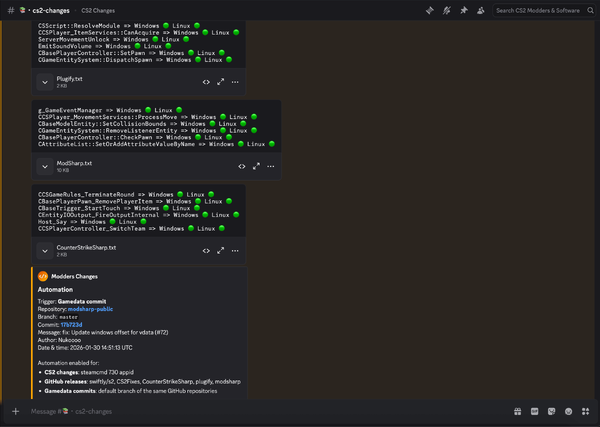
Task: Open more options for CounterStrikeSharp.txt
Action: tap(235, 251)
